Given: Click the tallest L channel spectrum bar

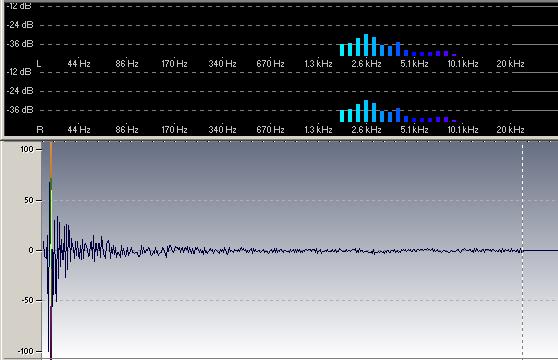Looking at the screenshot, I should (366, 45).
